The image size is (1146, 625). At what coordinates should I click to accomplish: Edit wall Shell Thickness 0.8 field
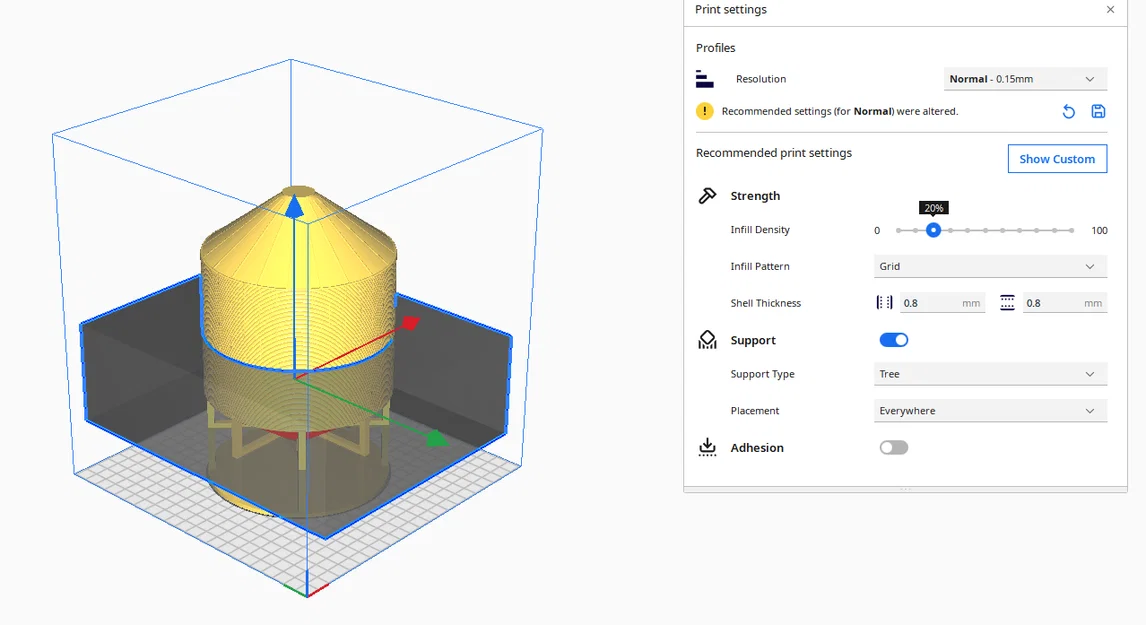pos(941,303)
